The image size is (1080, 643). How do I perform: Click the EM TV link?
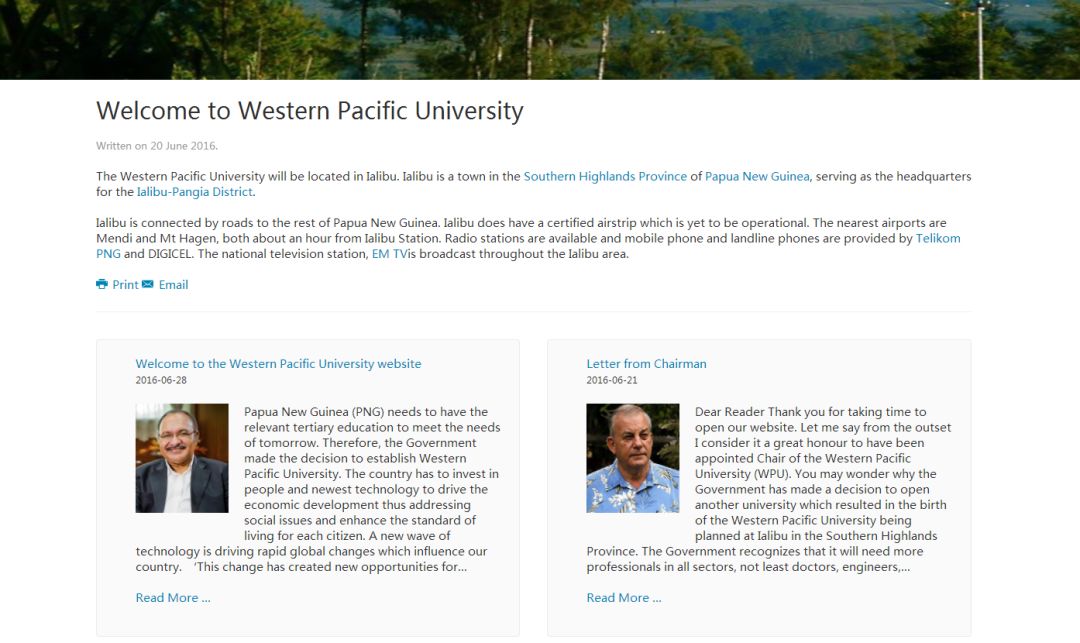(x=389, y=254)
